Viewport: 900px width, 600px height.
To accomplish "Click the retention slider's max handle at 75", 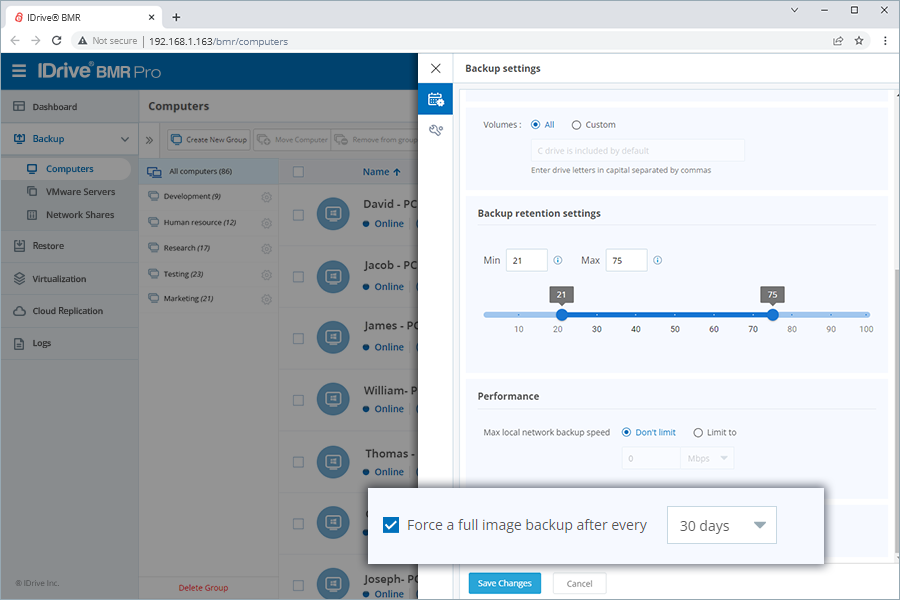I will pyautogui.click(x=772, y=315).
